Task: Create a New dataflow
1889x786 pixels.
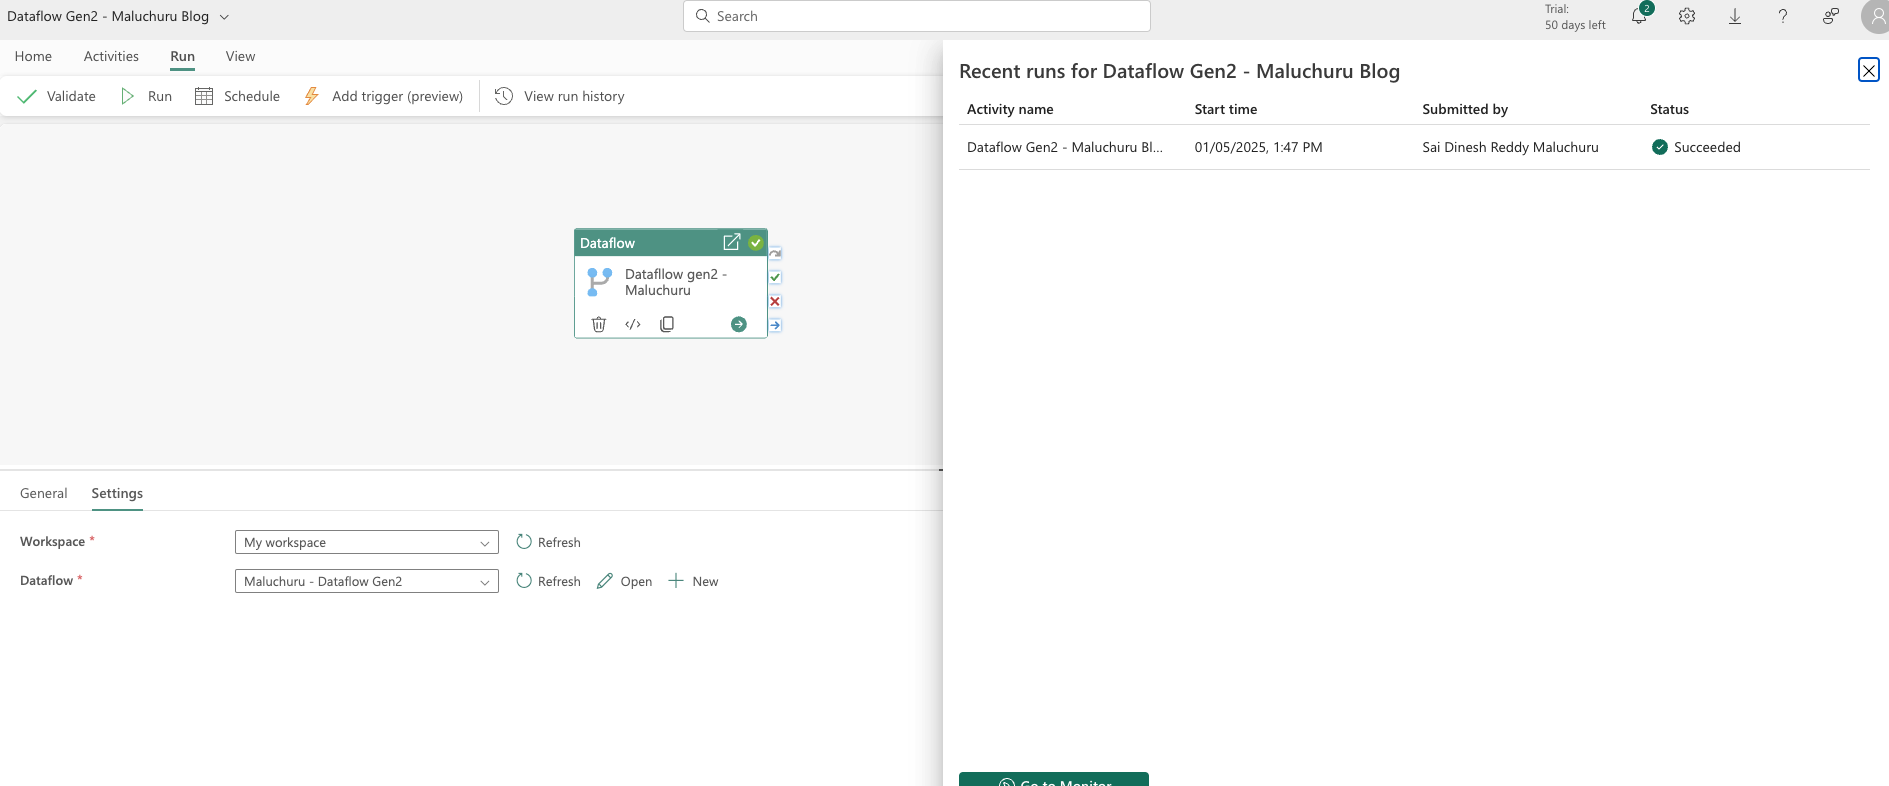Action: coord(693,581)
